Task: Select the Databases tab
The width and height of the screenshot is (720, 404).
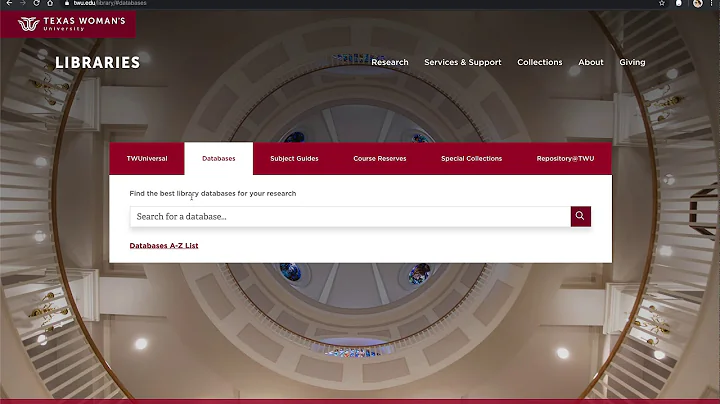Action: [219, 158]
